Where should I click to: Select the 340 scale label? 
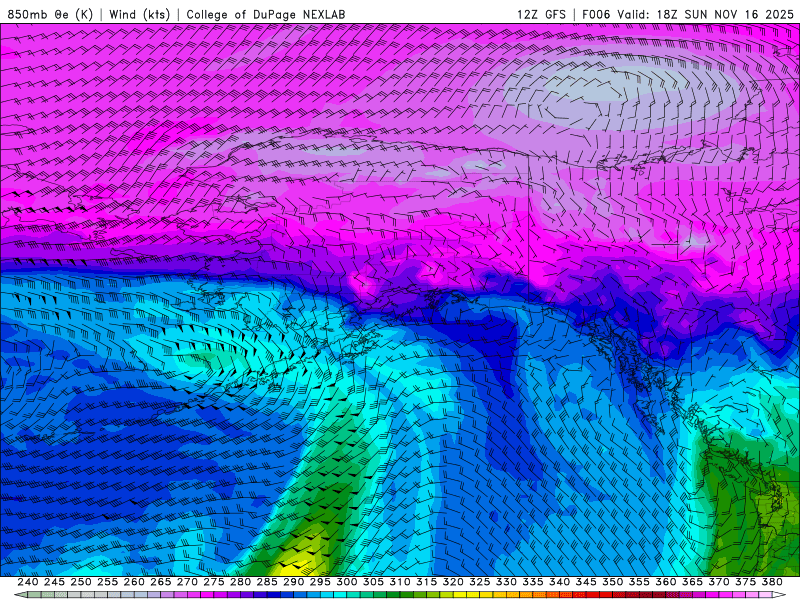pos(559,582)
